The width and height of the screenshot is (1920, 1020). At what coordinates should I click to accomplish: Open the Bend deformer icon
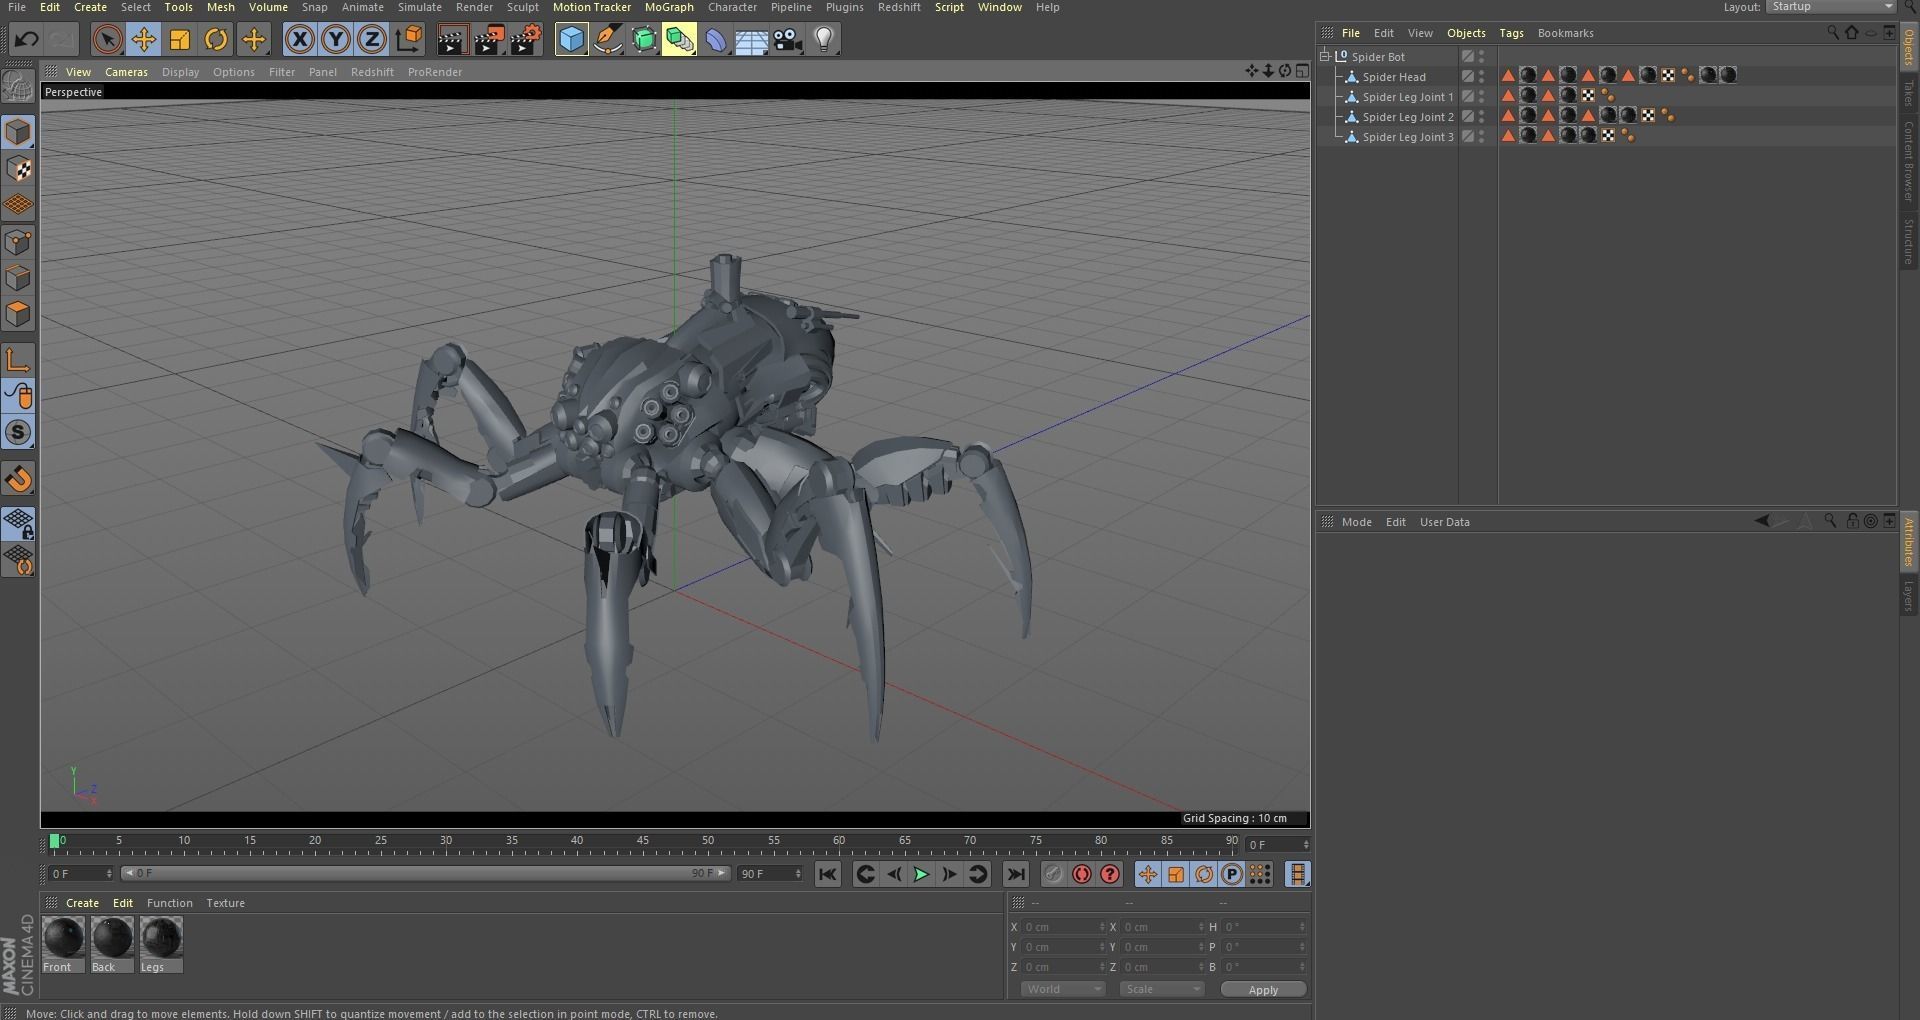click(x=716, y=40)
